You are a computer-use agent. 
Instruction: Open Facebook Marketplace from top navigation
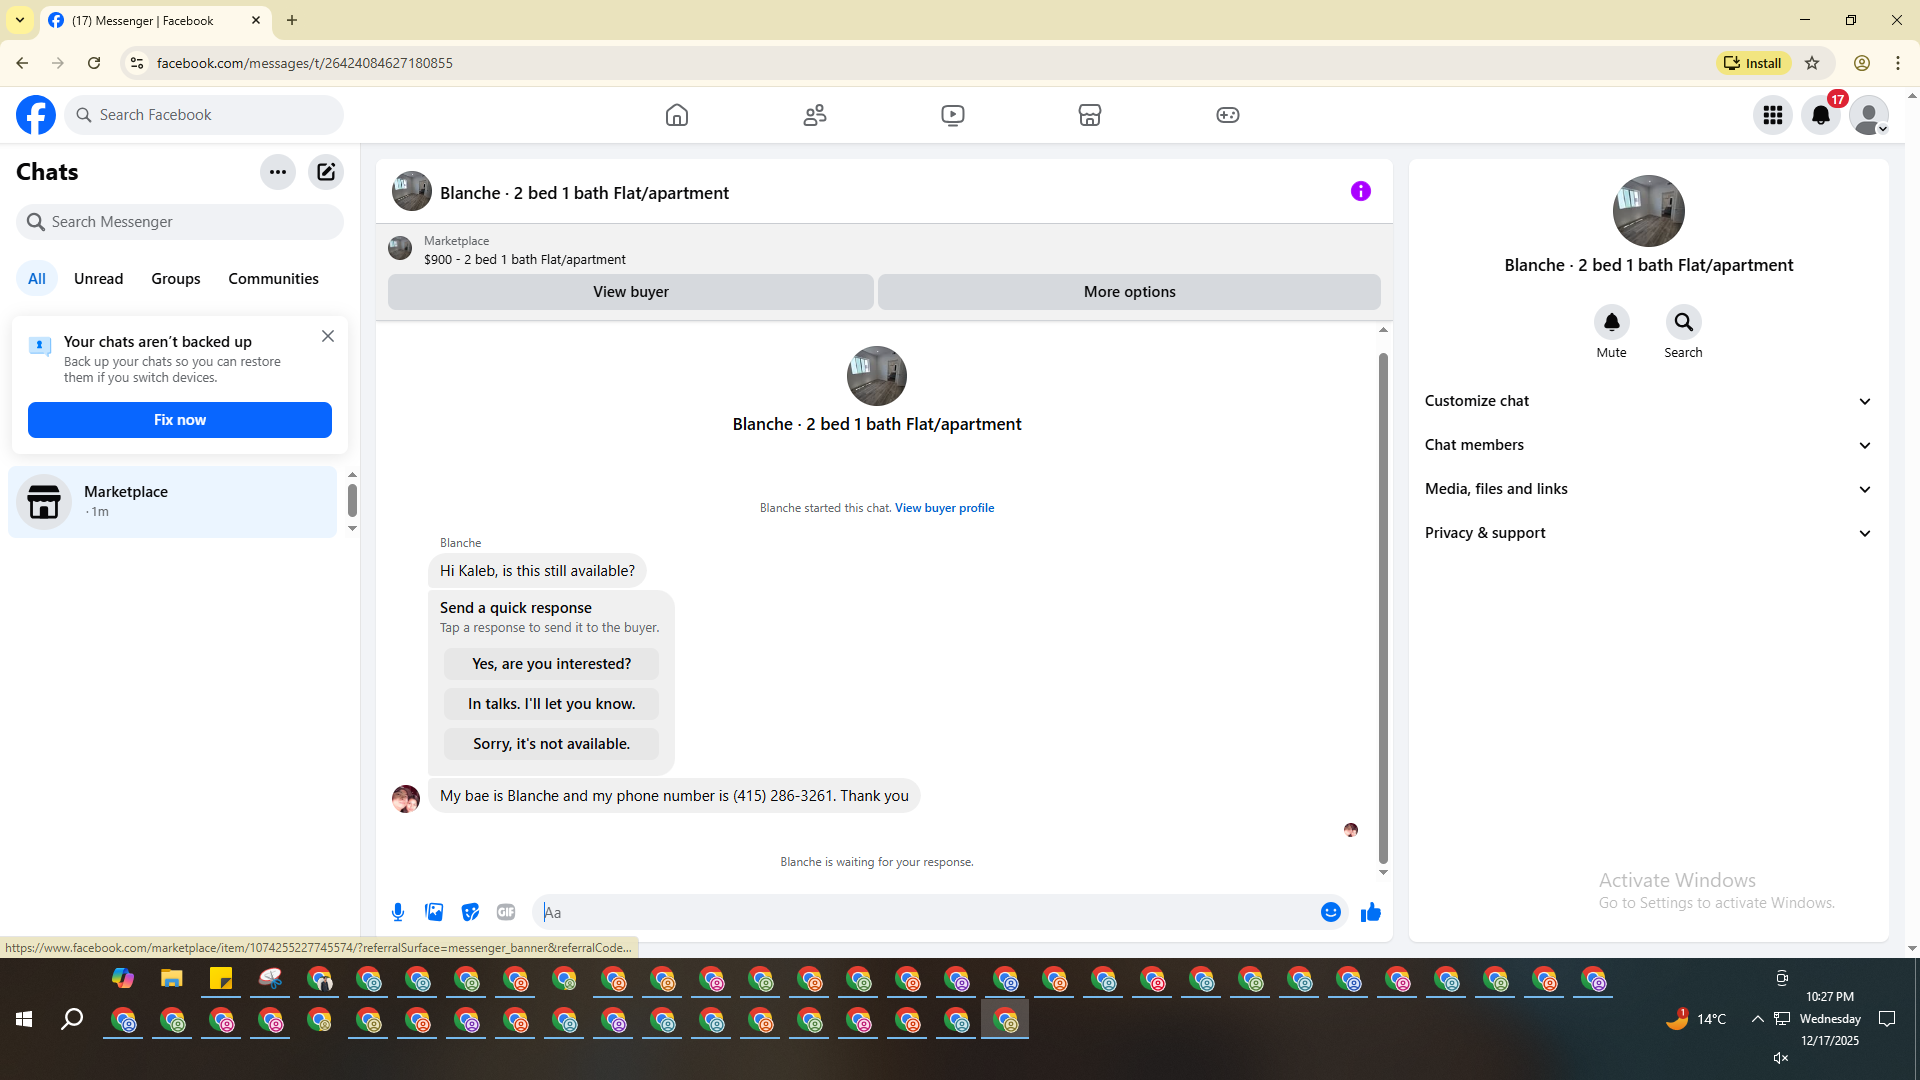pyautogui.click(x=1090, y=115)
